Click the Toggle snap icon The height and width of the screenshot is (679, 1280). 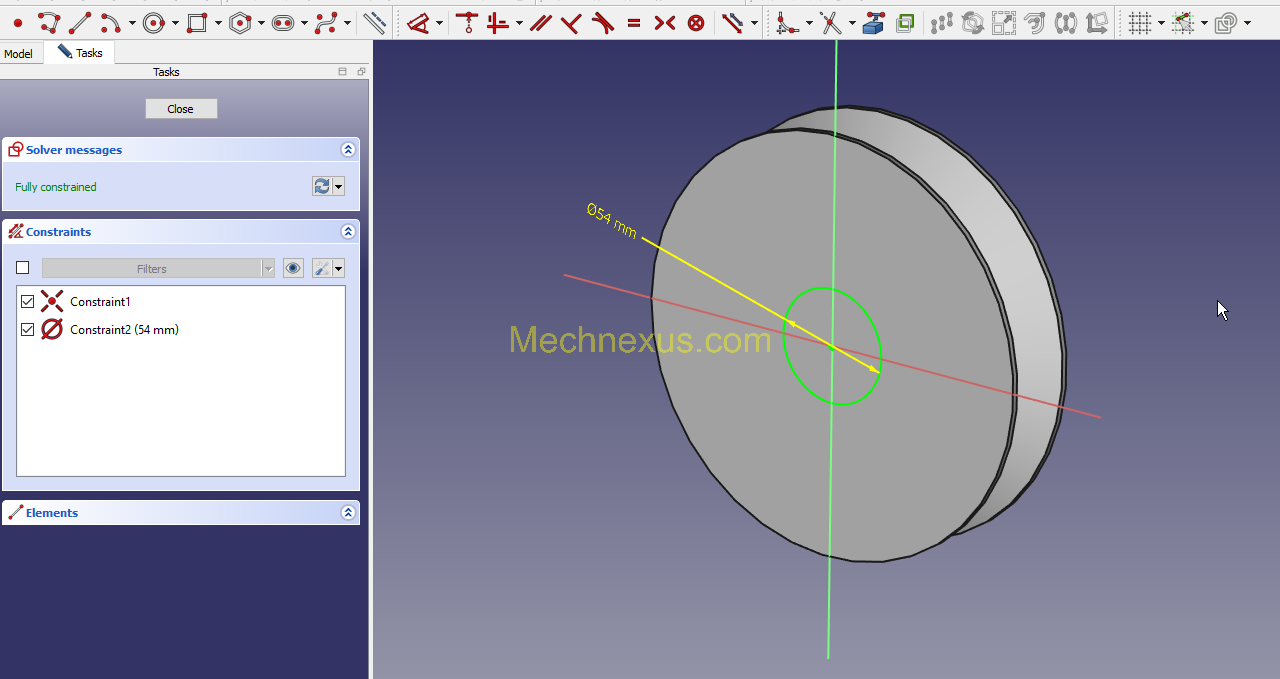pyautogui.click(x=1183, y=22)
